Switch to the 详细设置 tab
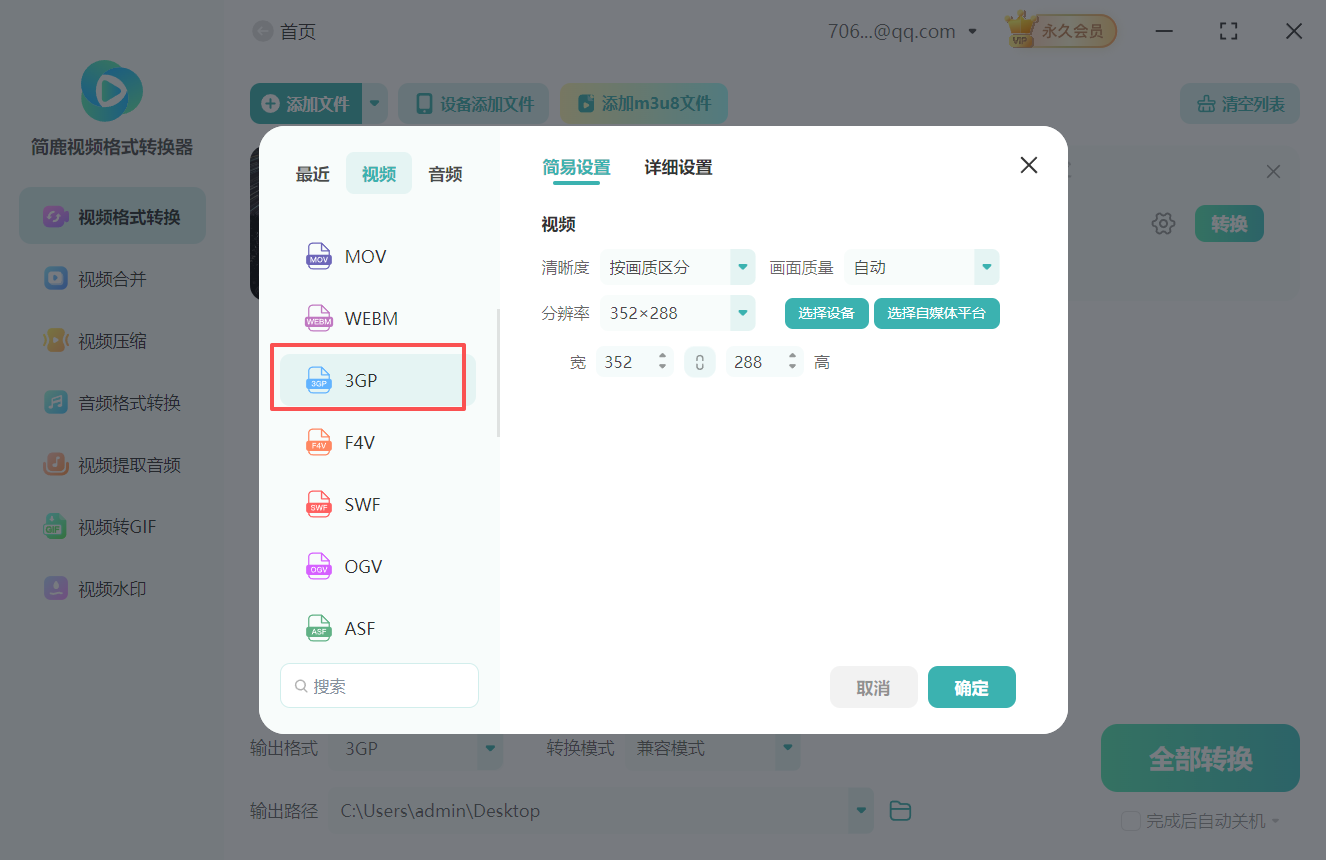The width and height of the screenshot is (1326, 860). pyautogui.click(x=677, y=167)
